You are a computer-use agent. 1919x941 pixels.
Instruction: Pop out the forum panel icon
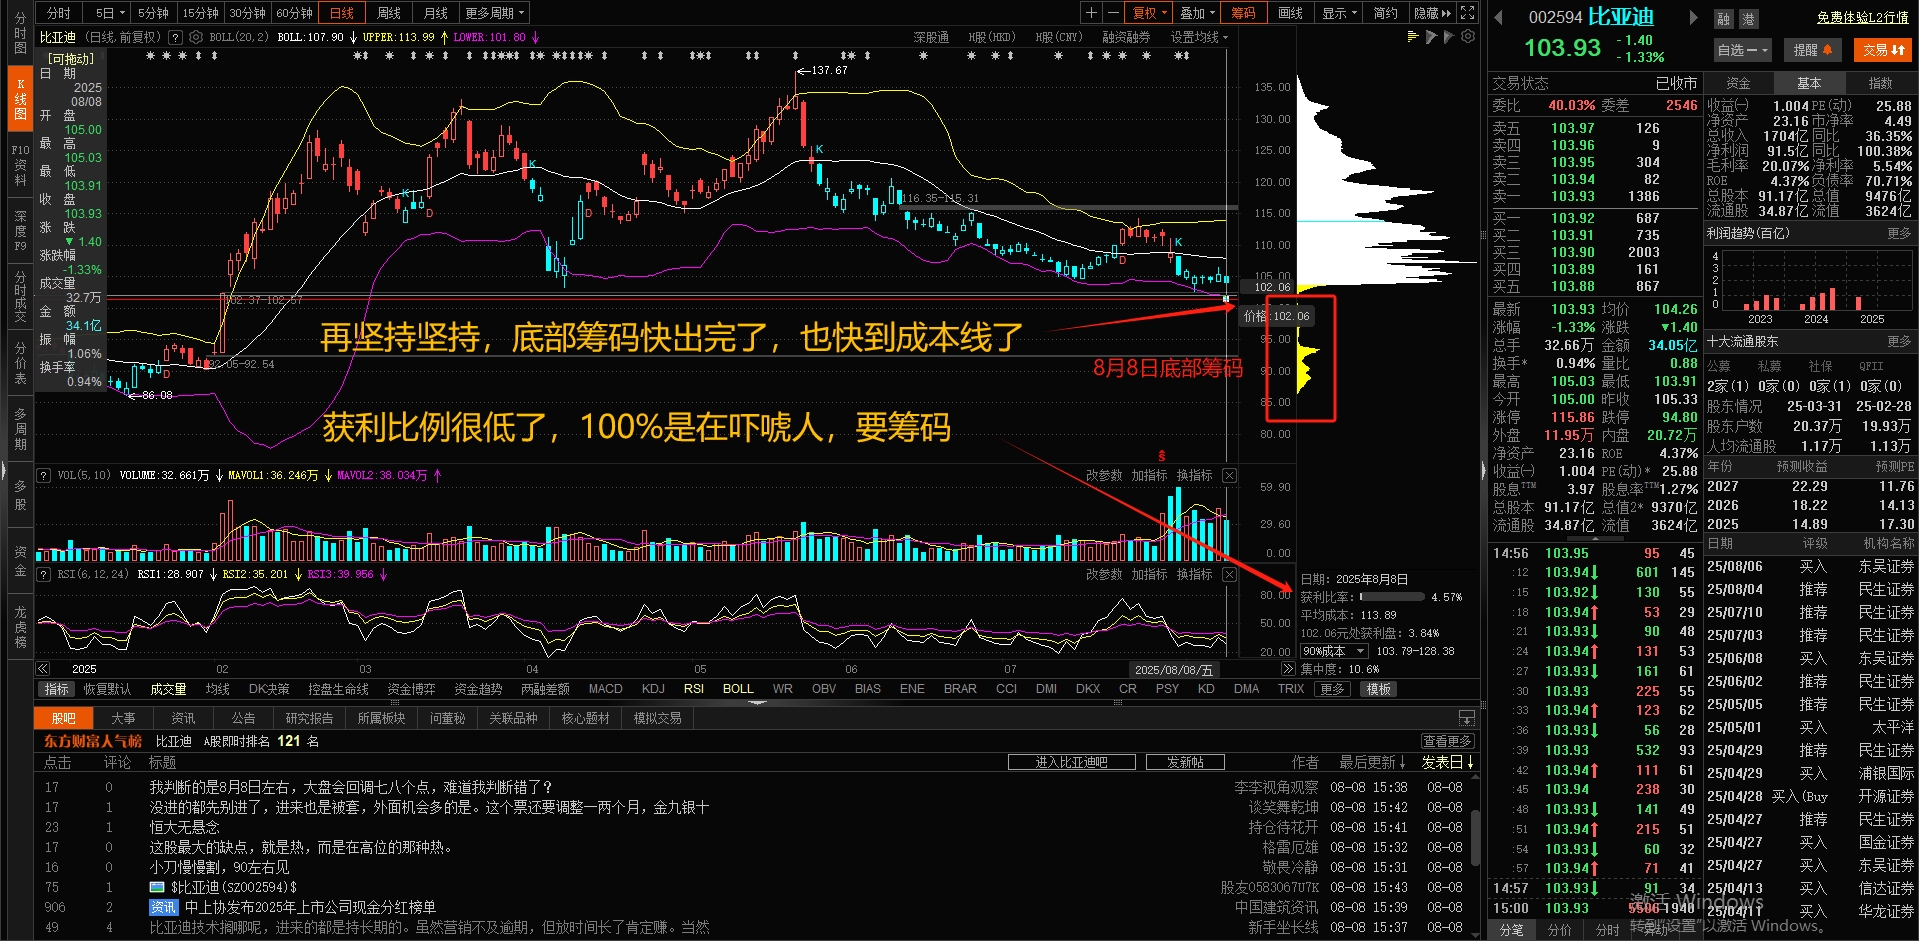click(1467, 718)
